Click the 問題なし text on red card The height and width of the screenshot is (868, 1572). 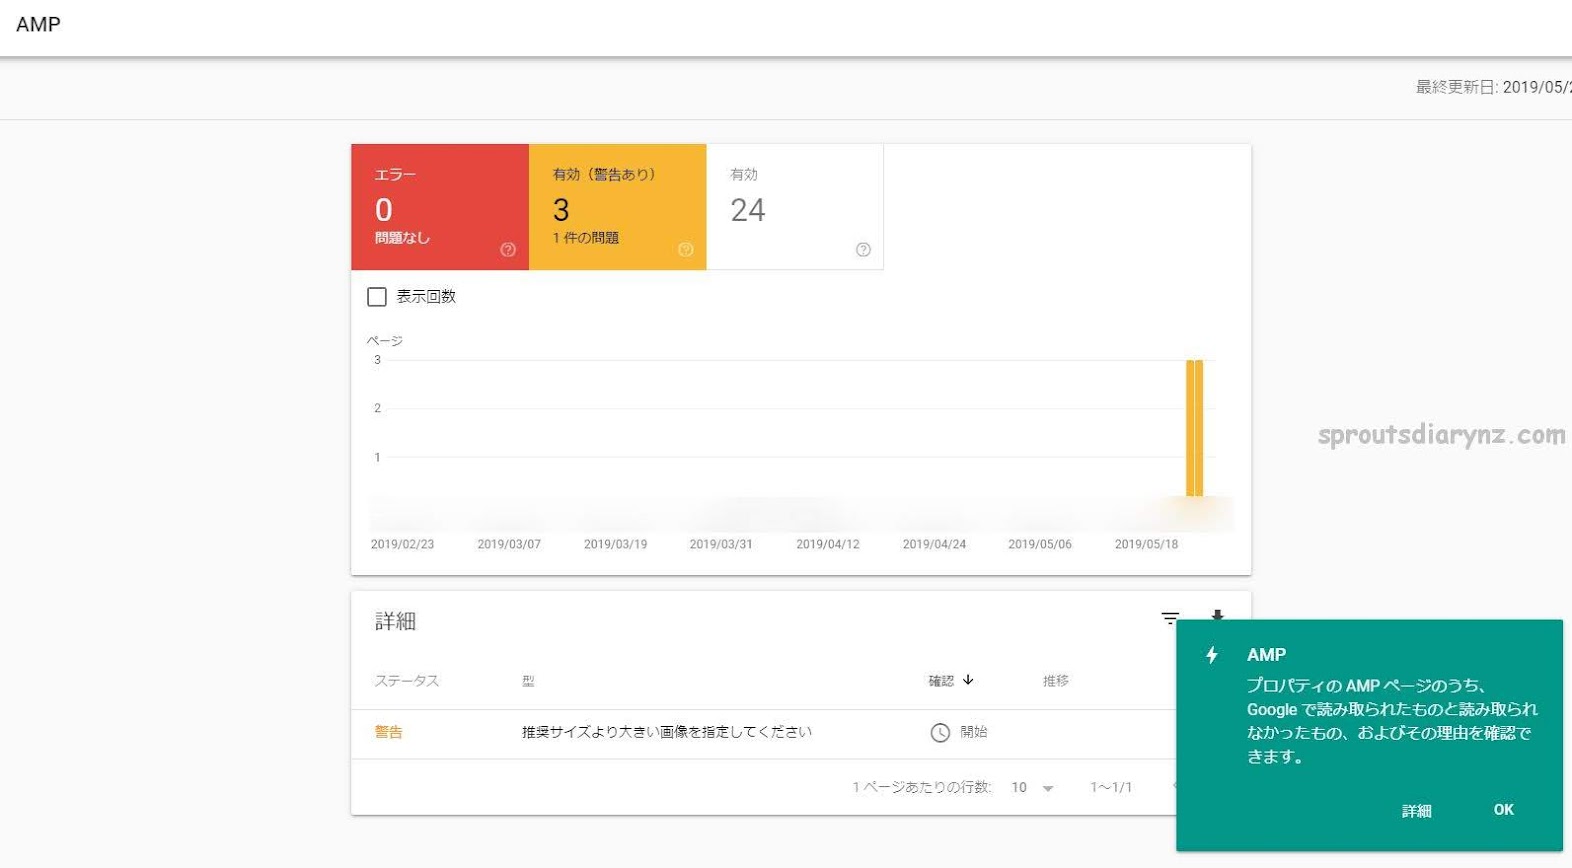click(x=402, y=238)
